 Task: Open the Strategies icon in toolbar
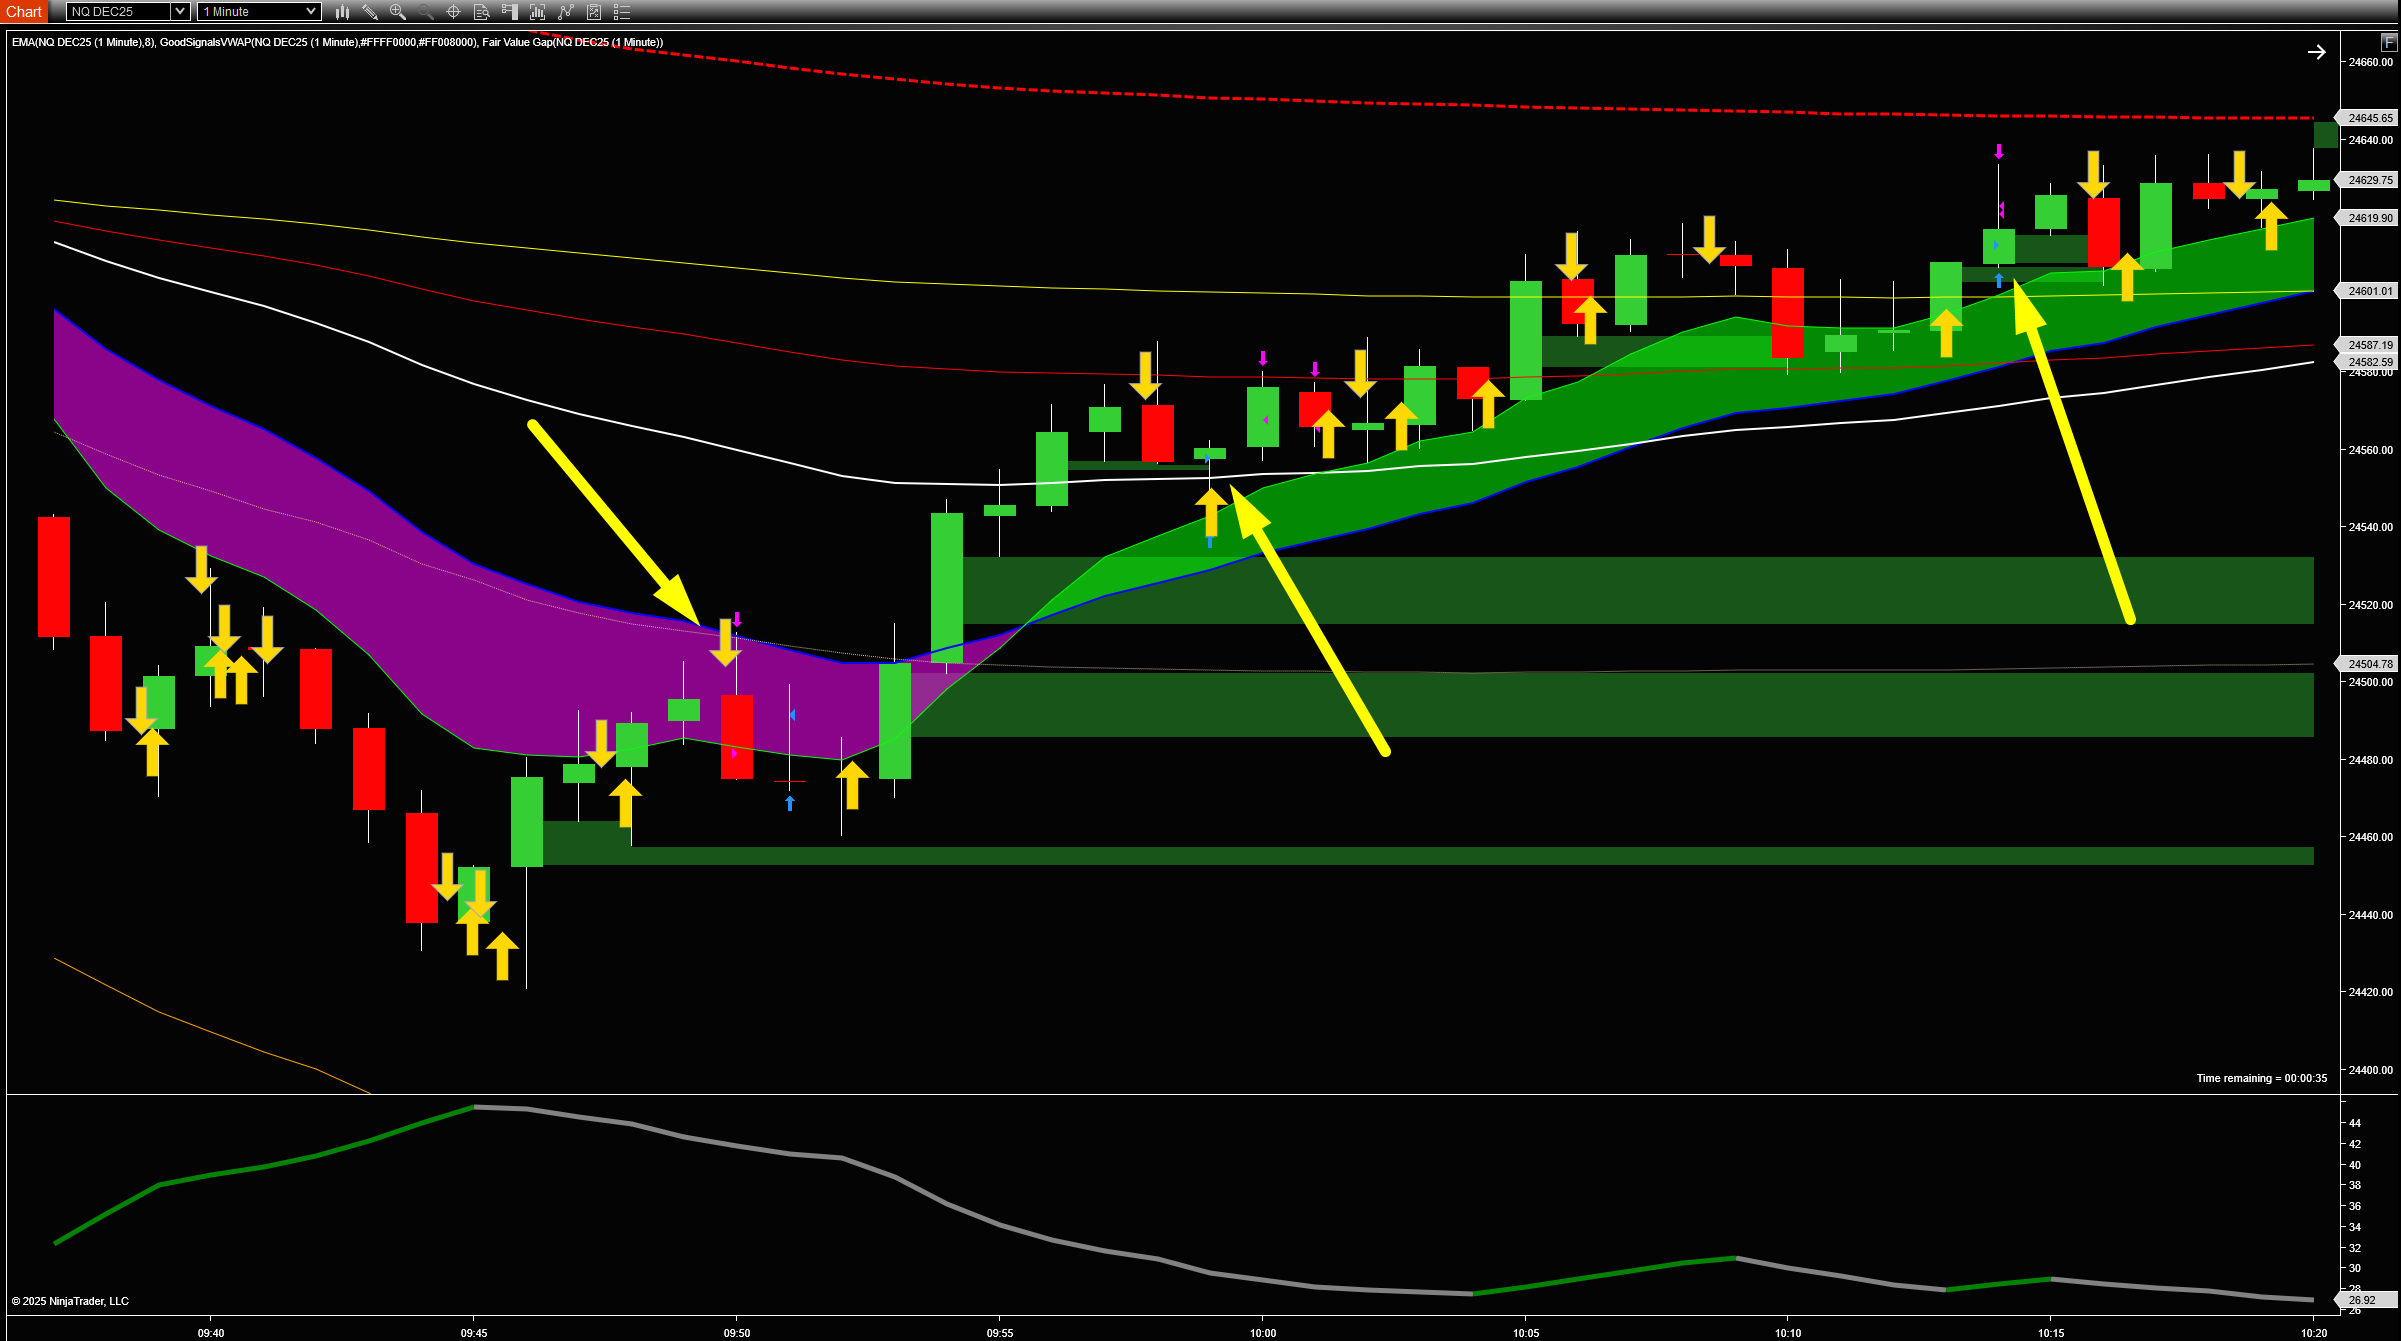(566, 12)
